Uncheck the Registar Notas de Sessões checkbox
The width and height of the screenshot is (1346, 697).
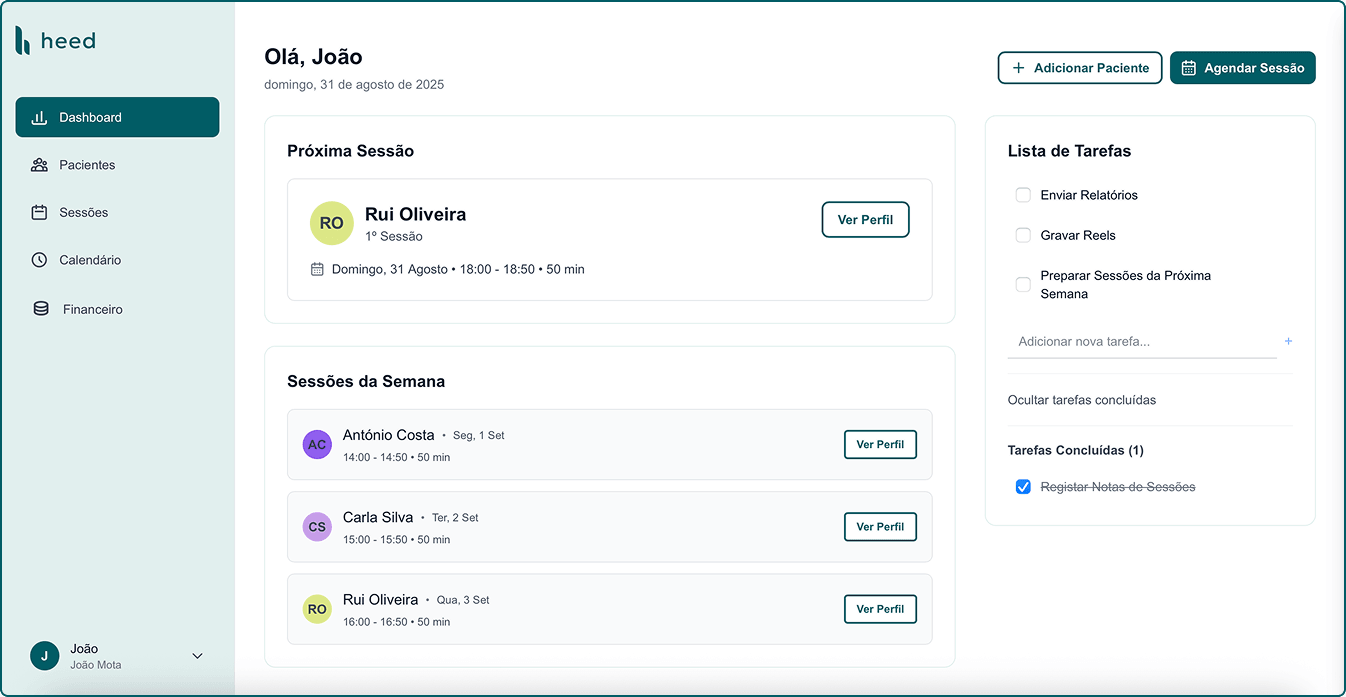coord(1023,487)
